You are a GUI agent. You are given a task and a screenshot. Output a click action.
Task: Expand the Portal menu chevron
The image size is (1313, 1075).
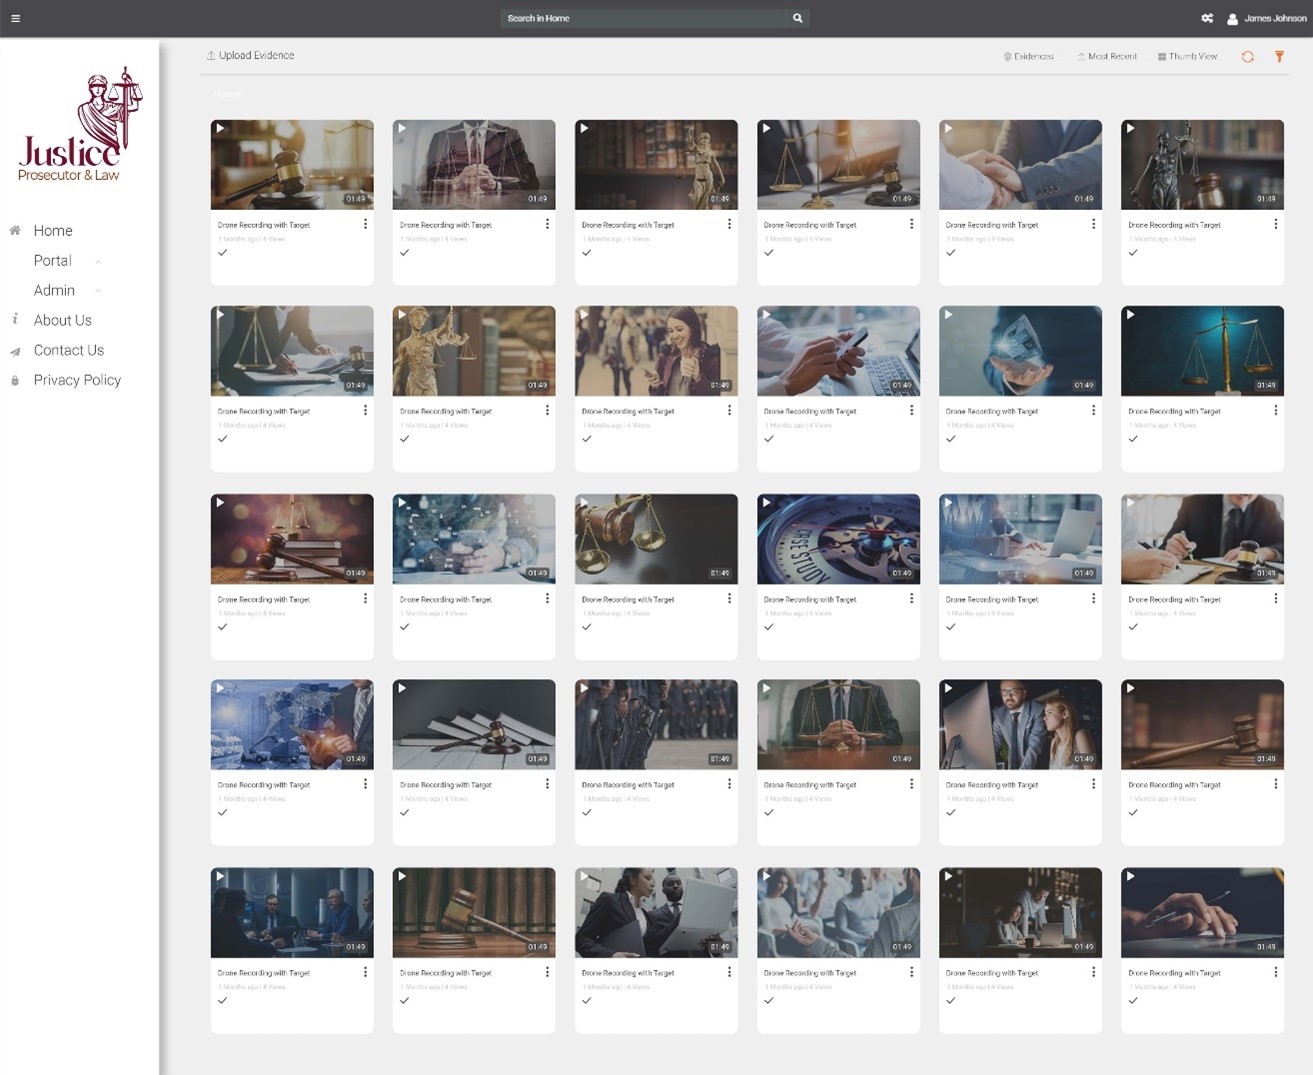tap(98, 262)
